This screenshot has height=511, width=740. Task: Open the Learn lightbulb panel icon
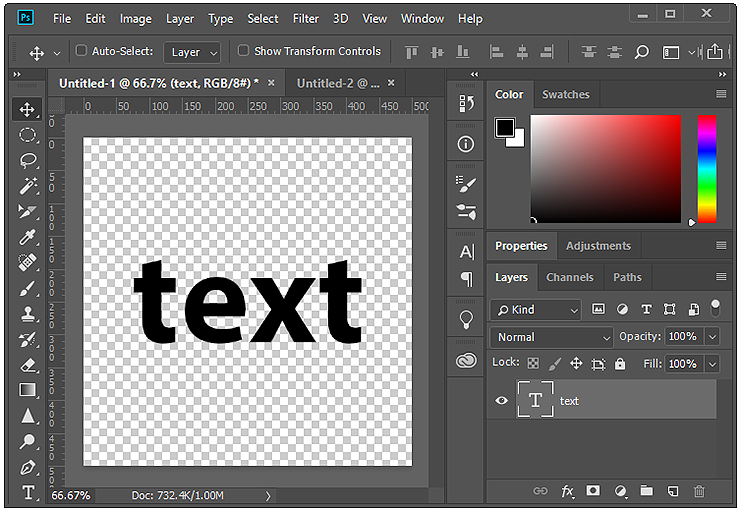[466, 319]
